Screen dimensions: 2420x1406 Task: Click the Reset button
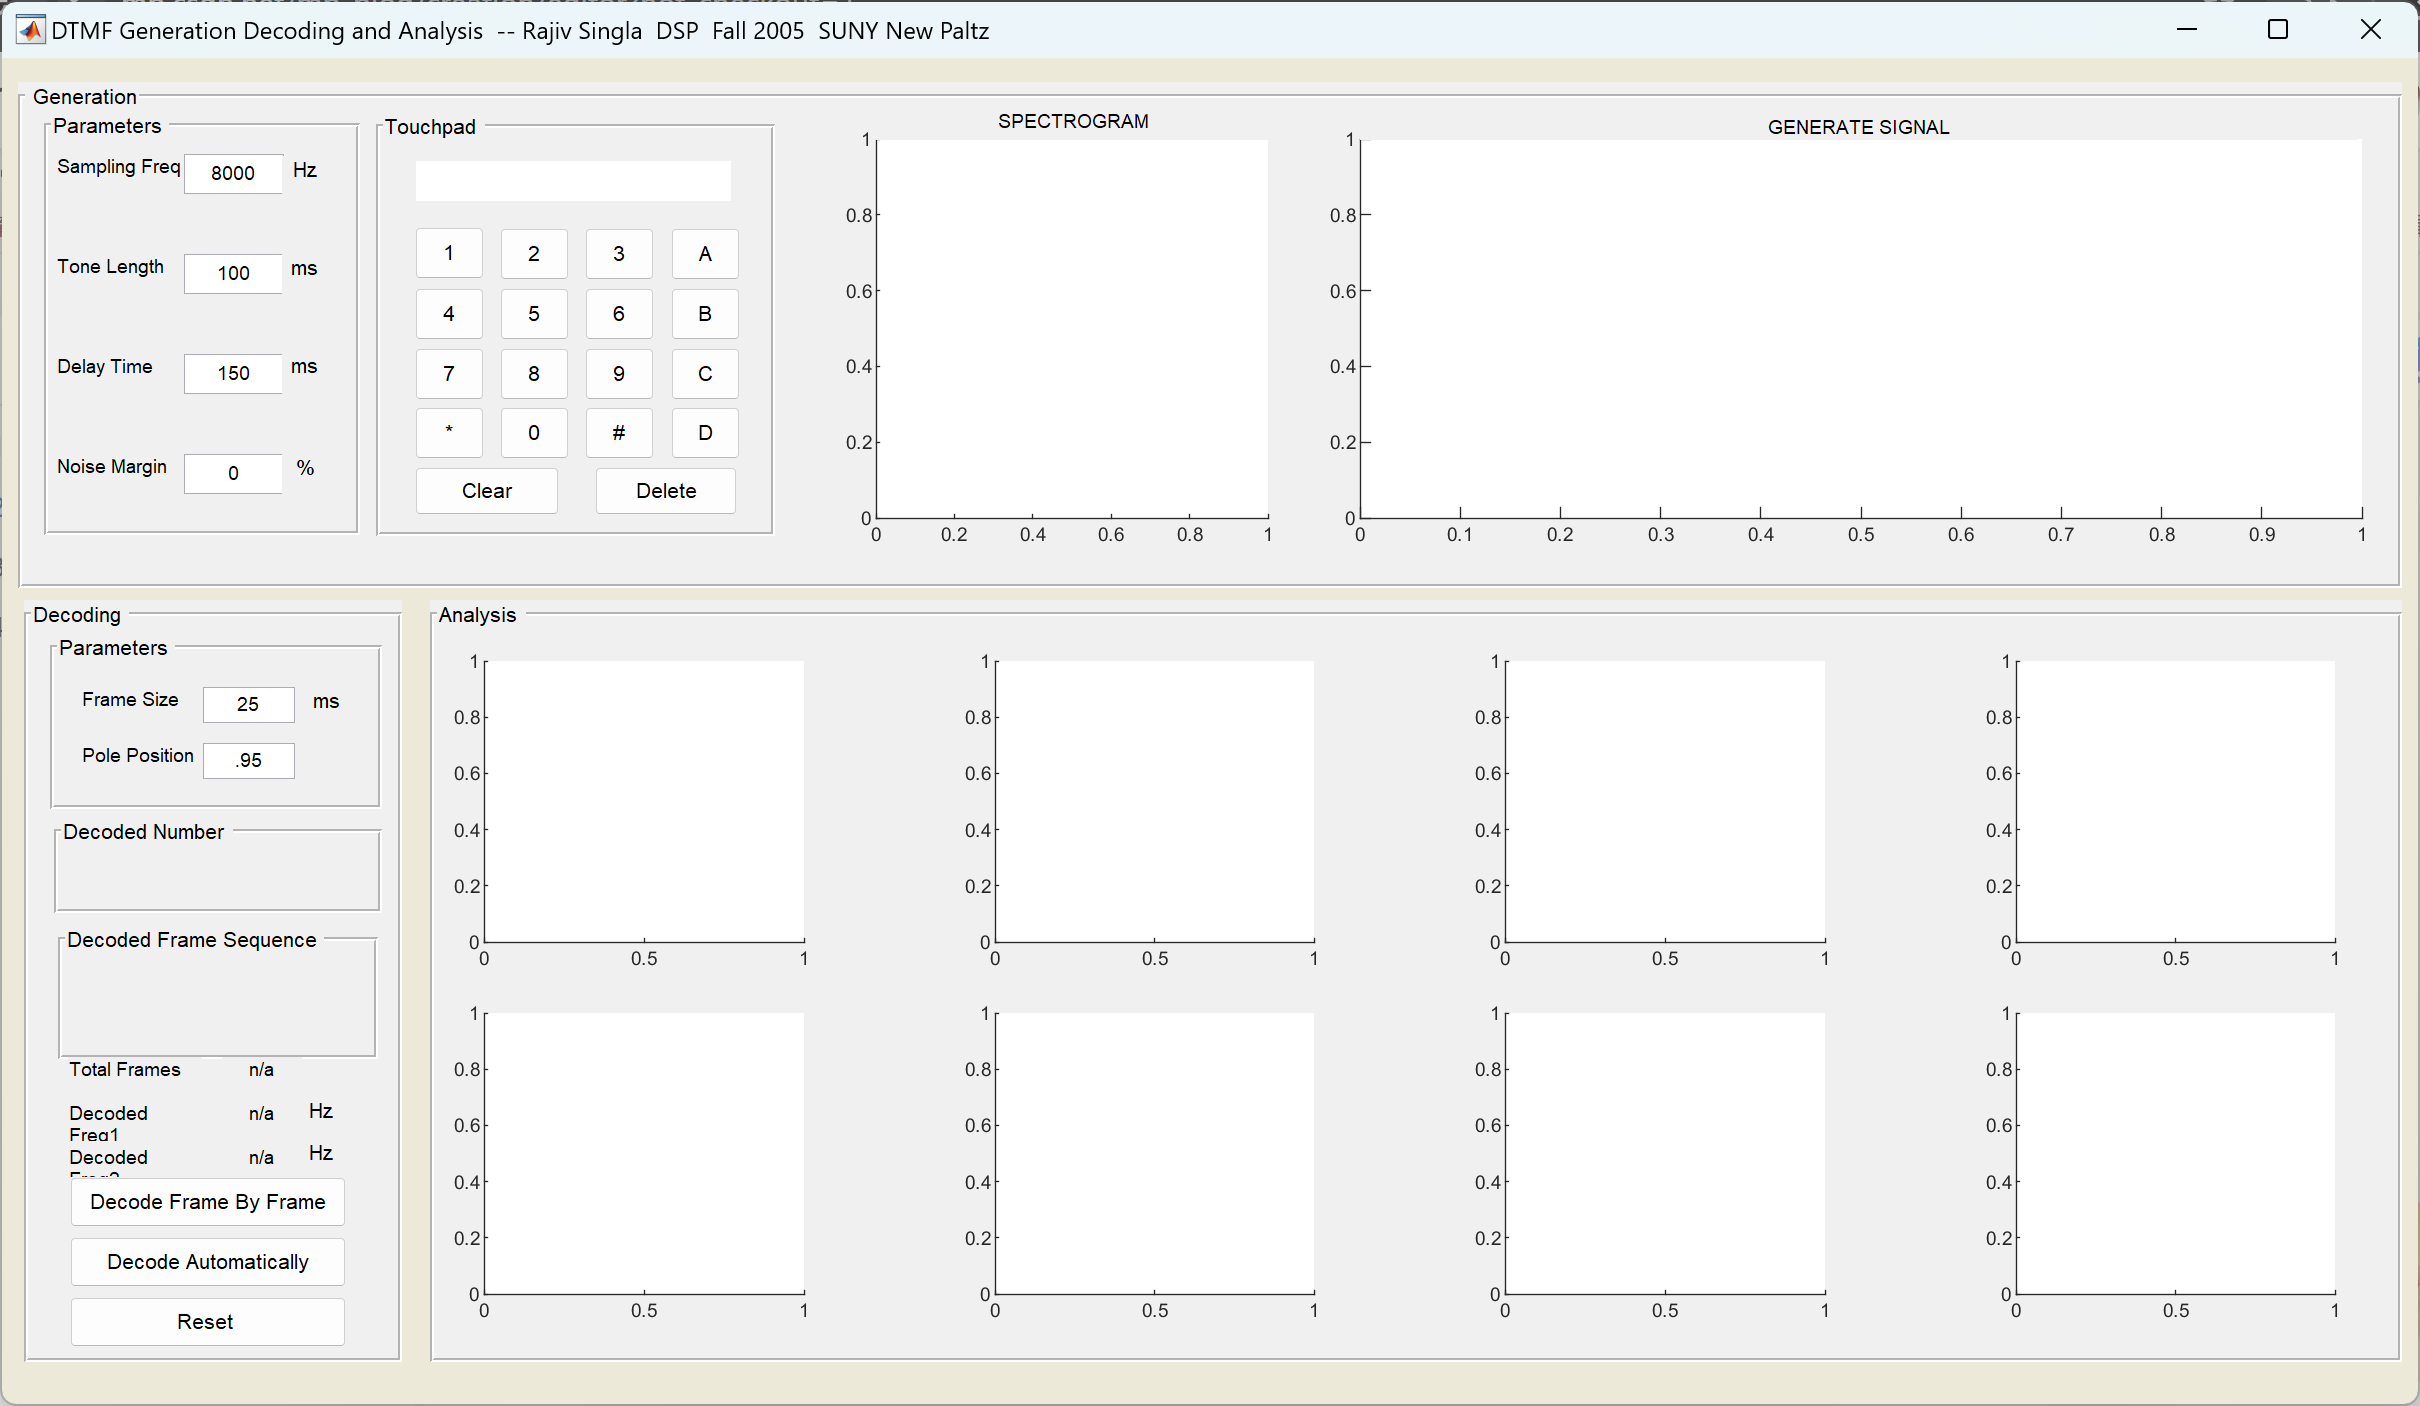click(207, 1322)
